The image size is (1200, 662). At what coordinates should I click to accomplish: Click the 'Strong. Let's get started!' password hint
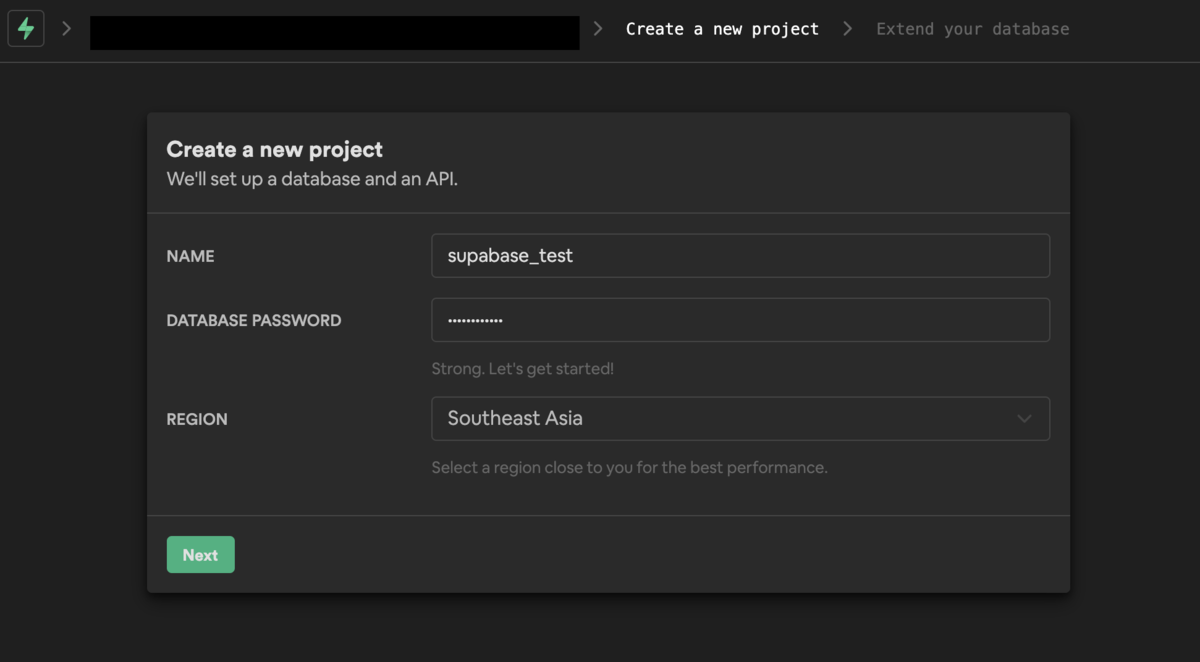point(522,369)
